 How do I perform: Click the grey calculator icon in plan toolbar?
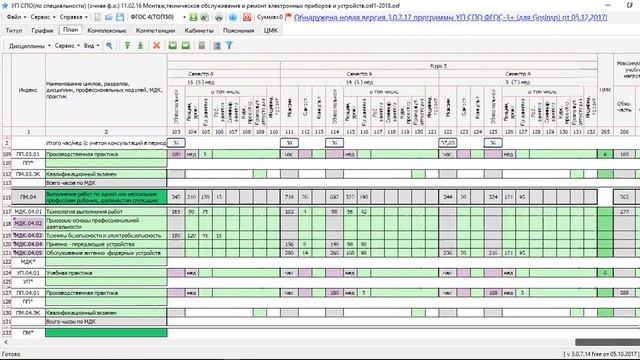[x=202, y=46]
